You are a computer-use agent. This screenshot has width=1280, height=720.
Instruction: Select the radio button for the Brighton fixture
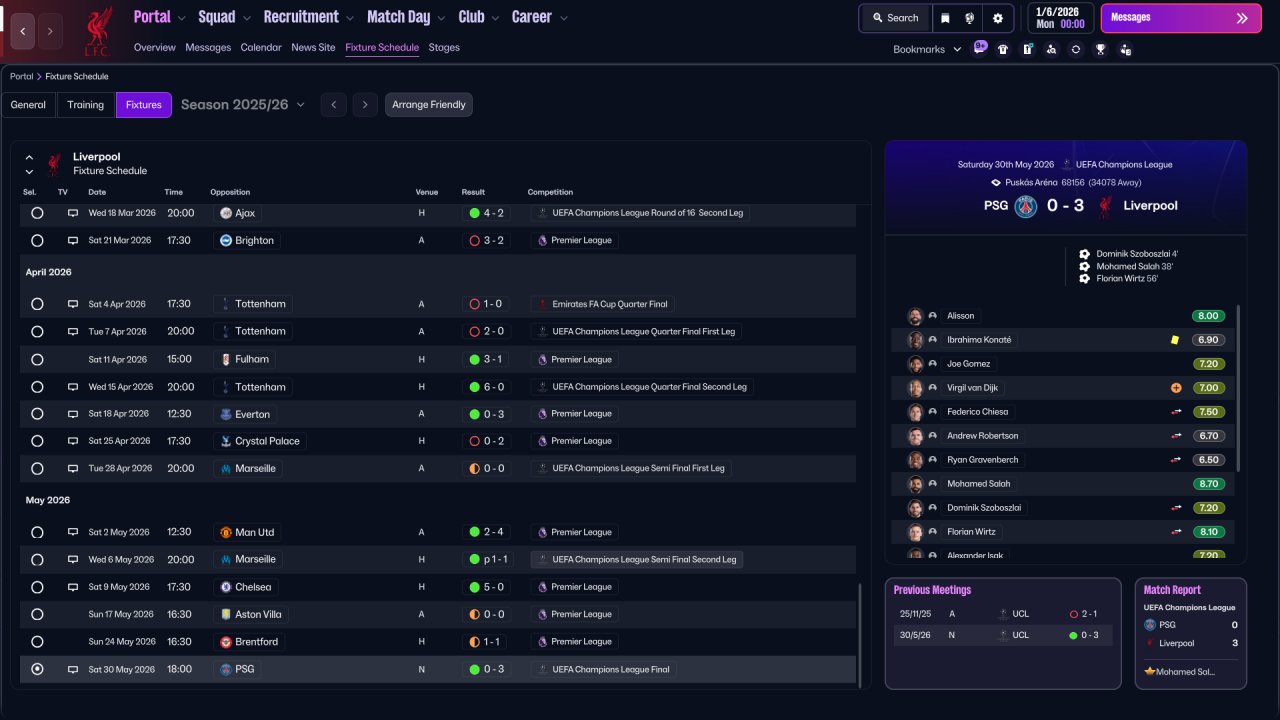click(x=37, y=240)
